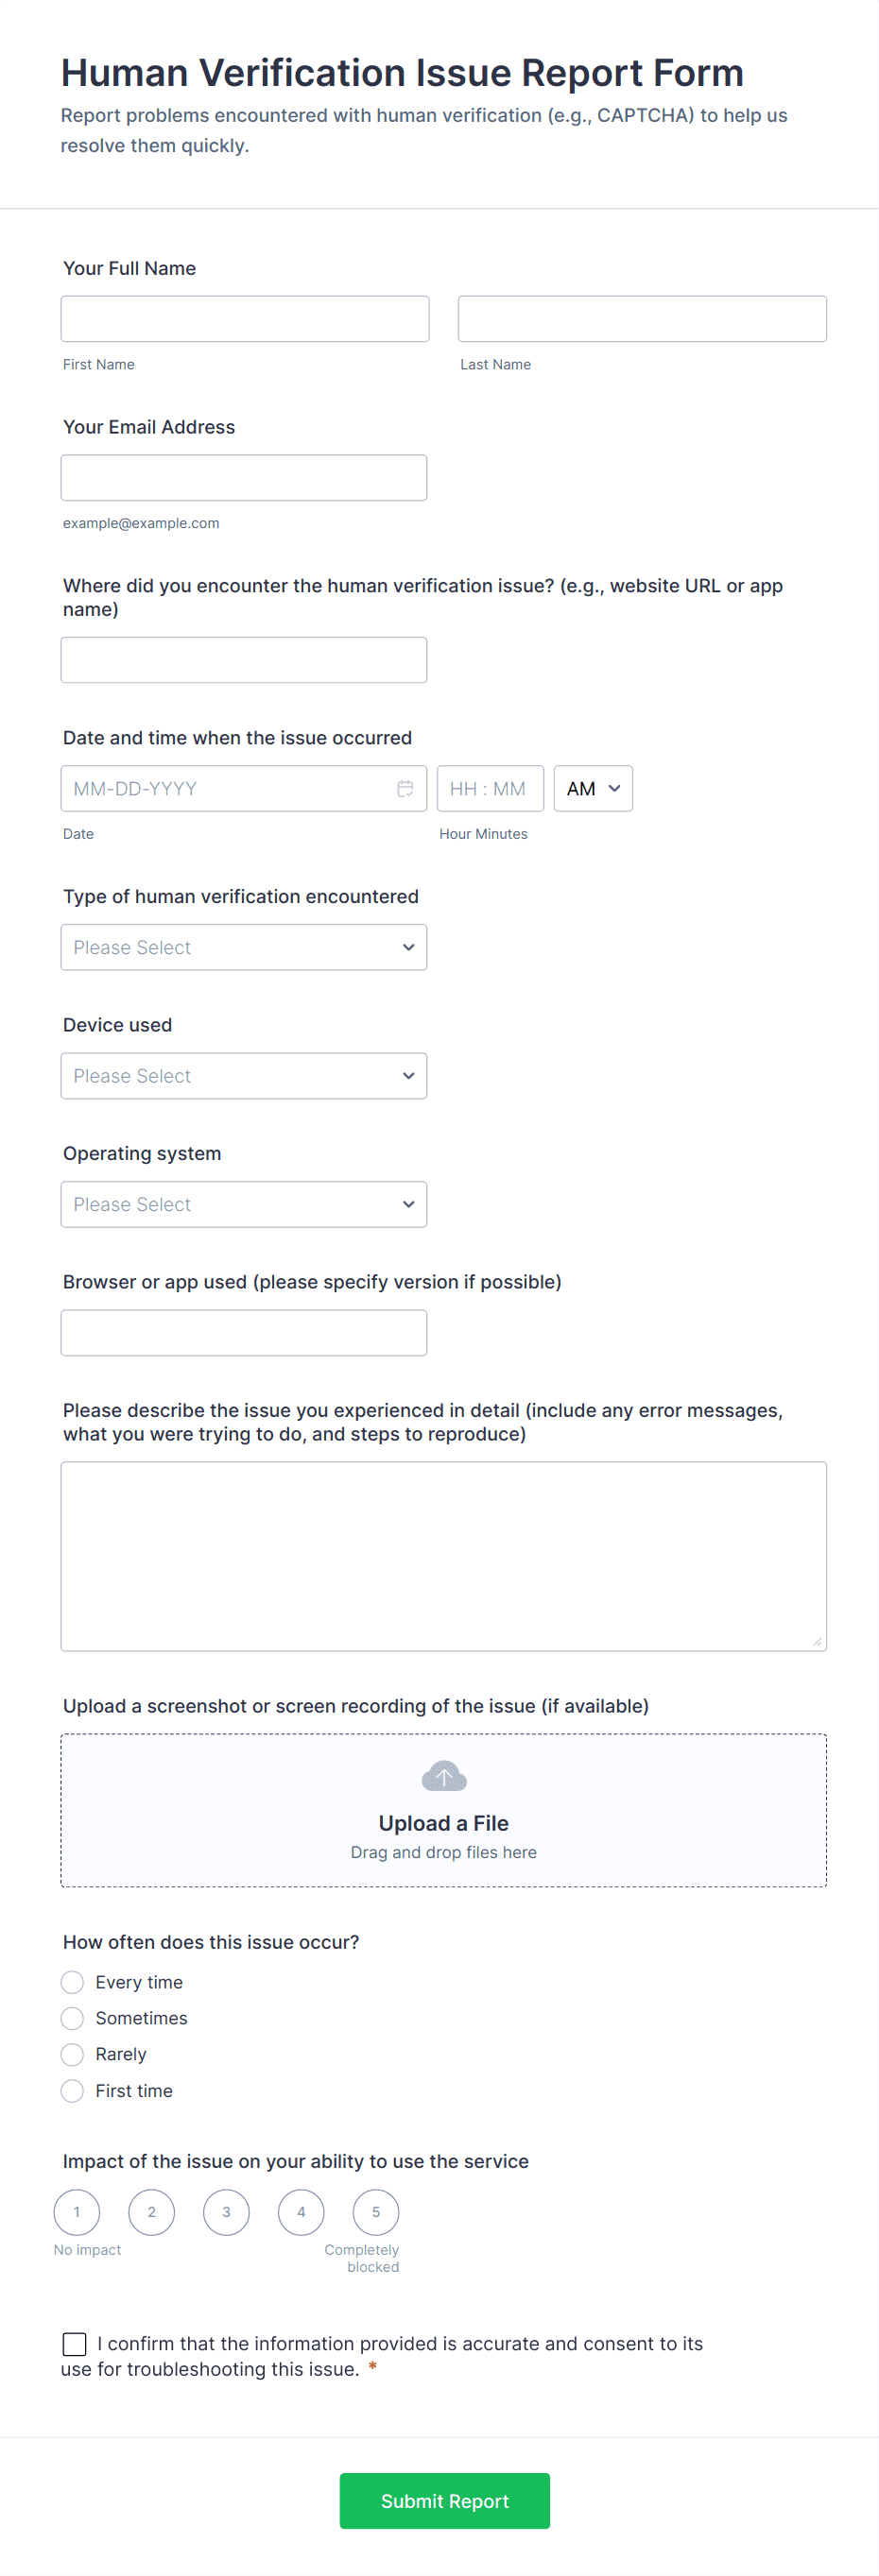Expand the Operating system dropdown
The width and height of the screenshot is (879, 2576).
(x=244, y=1204)
